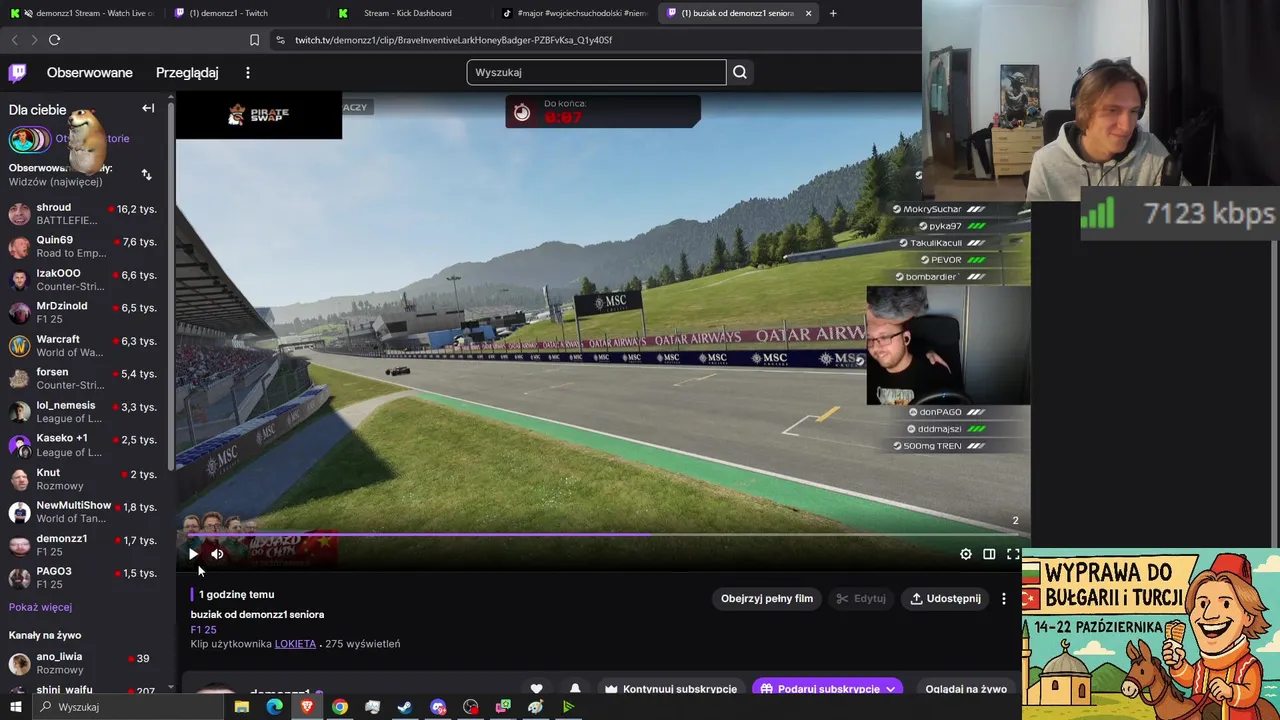1280x720 pixels.
Task: Toggle the notification bell for channel
Action: tap(575, 689)
